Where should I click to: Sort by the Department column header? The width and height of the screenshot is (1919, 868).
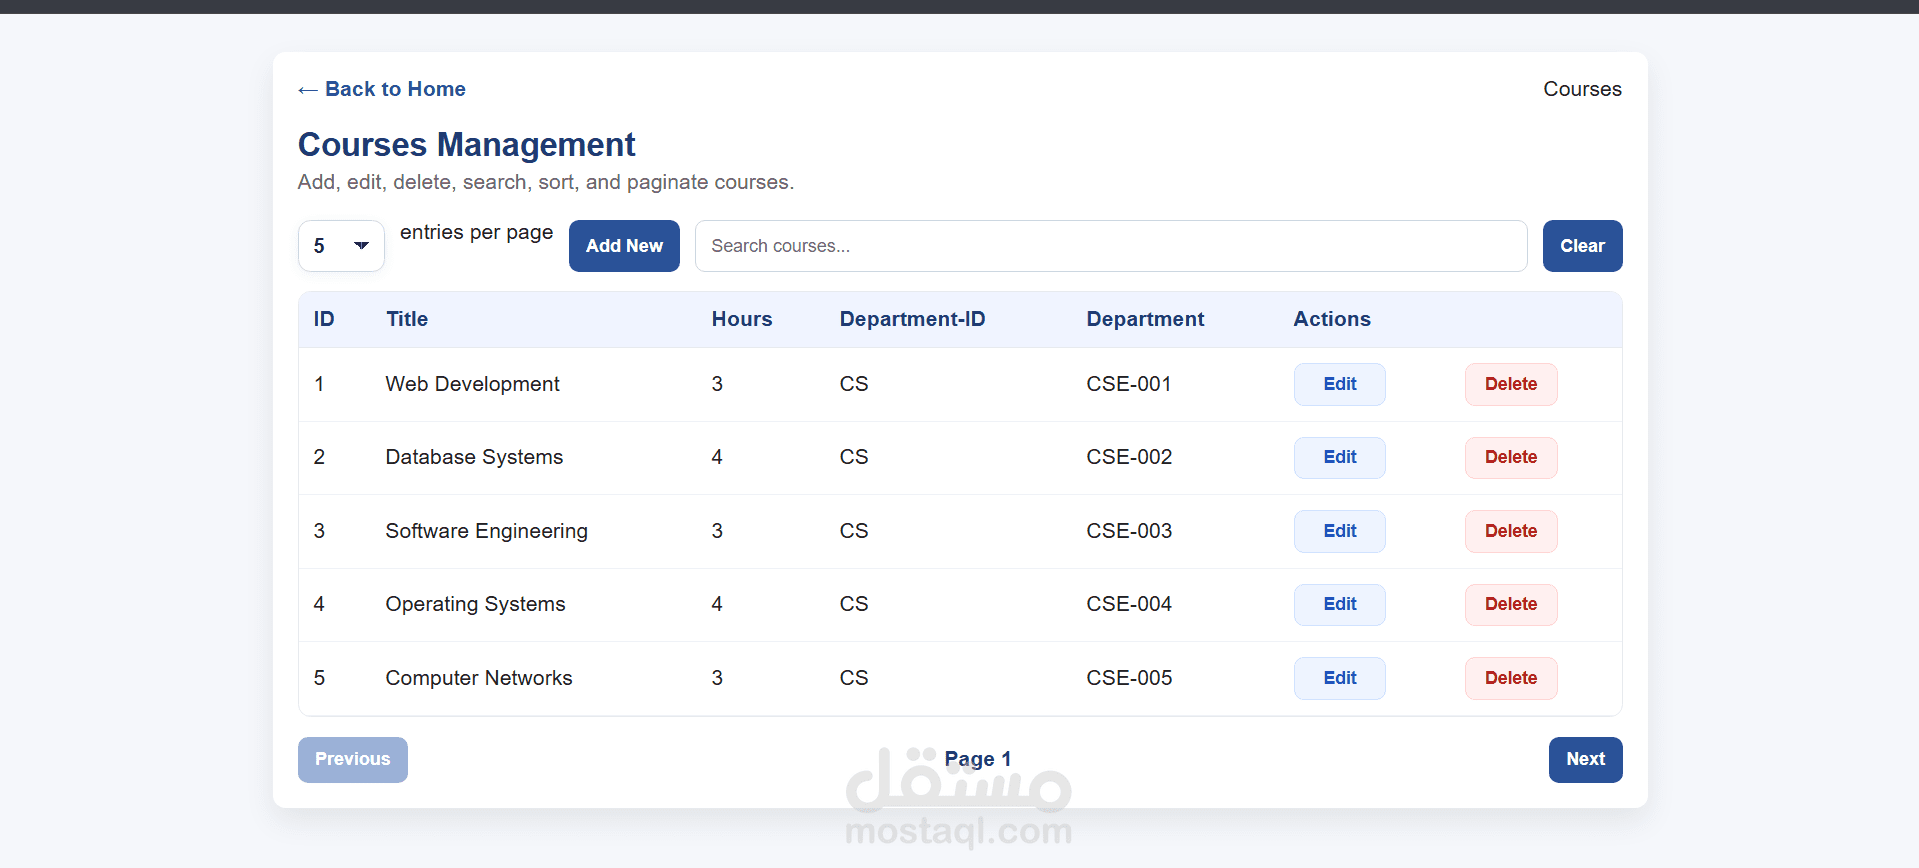[x=1145, y=319]
